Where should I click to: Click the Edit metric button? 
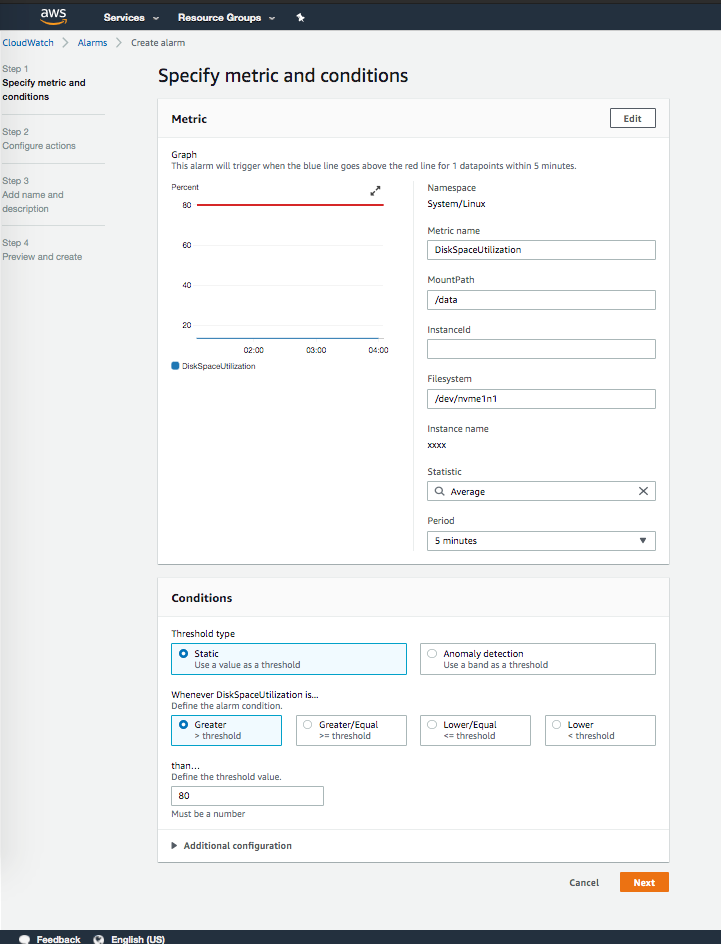(632, 118)
